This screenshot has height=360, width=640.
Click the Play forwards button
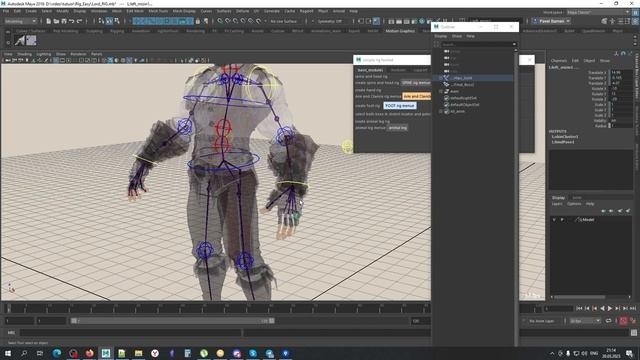610,309
